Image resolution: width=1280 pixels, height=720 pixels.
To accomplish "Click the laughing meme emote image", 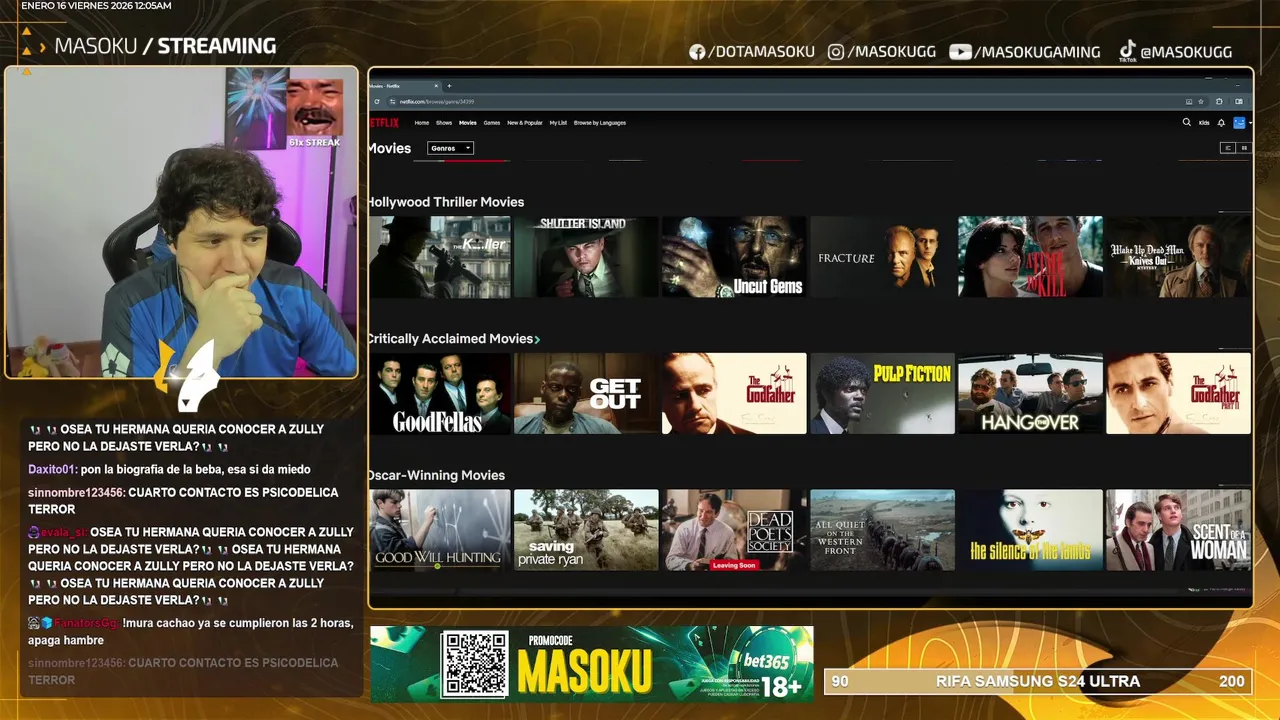I will pyautogui.click(x=315, y=108).
